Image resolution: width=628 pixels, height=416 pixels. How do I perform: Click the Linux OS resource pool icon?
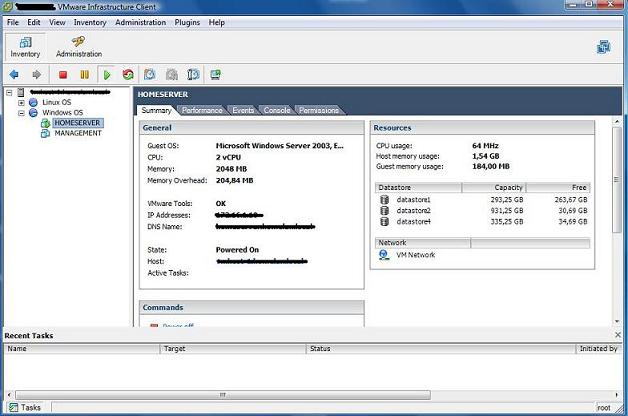pyautogui.click(x=33, y=102)
